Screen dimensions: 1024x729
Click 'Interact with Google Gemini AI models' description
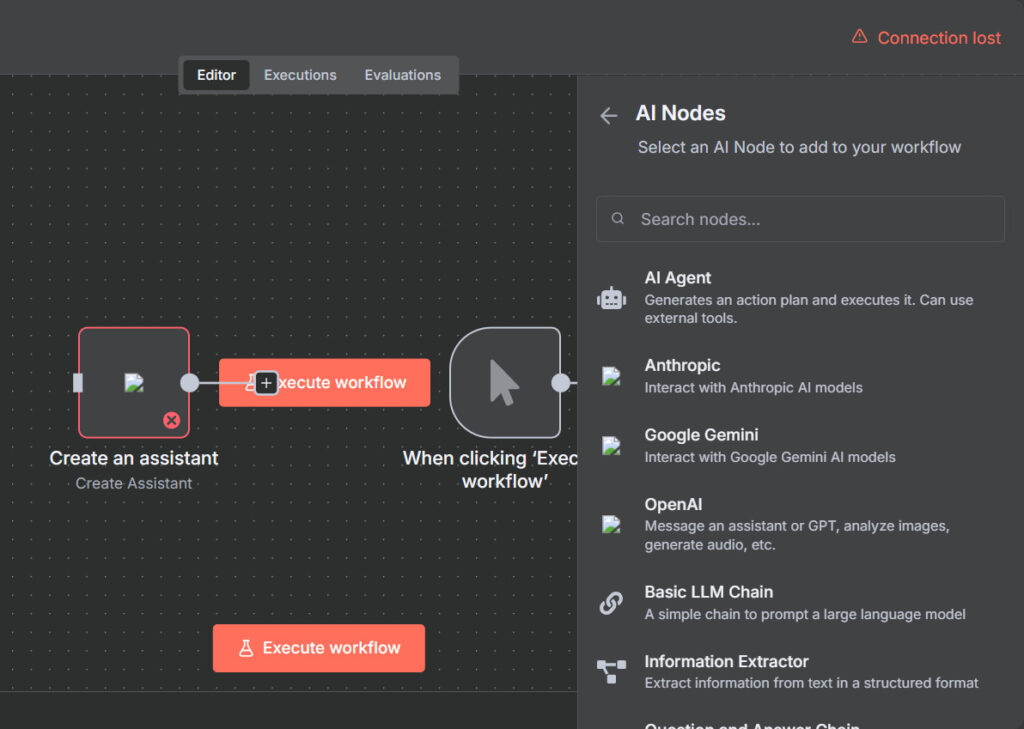(770, 457)
